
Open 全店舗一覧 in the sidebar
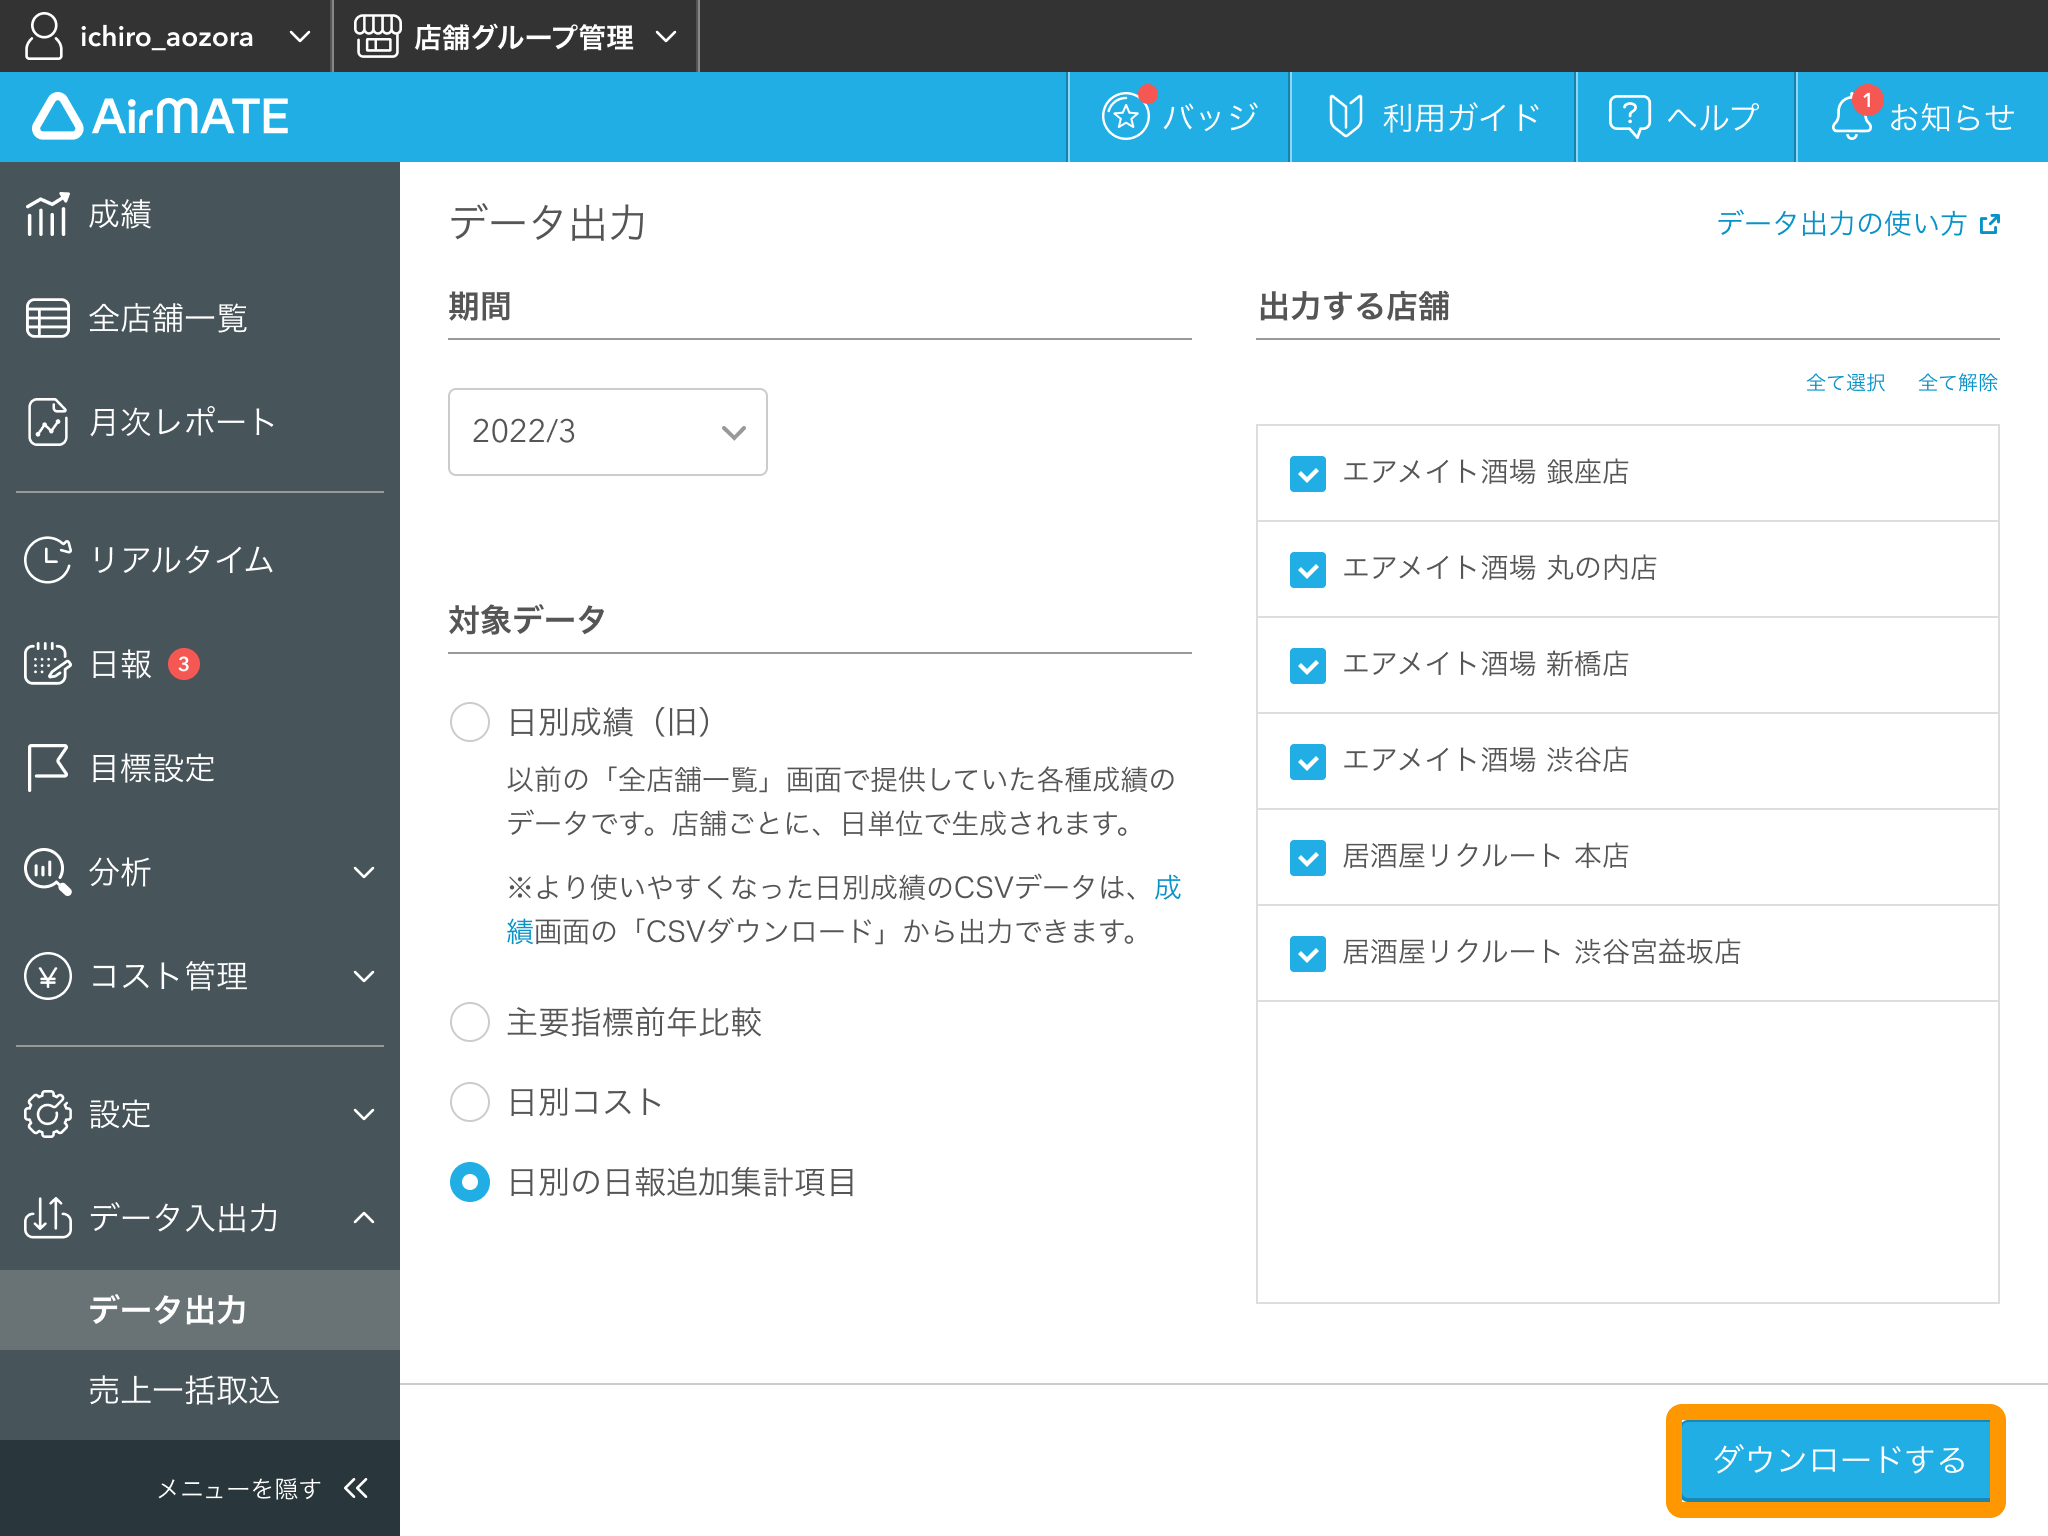(200, 318)
